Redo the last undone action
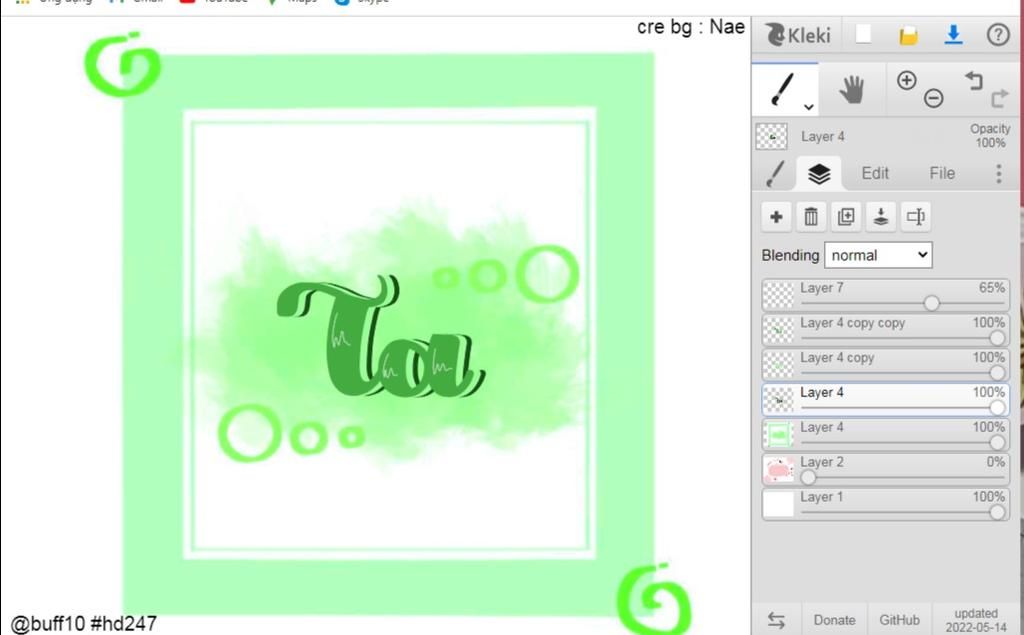The width and height of the screenshot is (1024, 635). 1000,98
